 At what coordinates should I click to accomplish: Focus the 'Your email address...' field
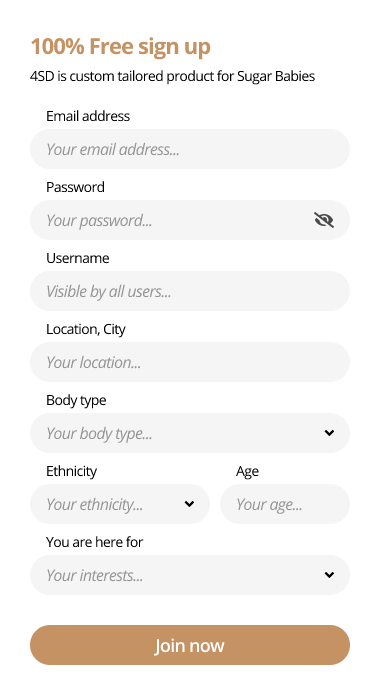pyautogui.click(x=190, y=149)
